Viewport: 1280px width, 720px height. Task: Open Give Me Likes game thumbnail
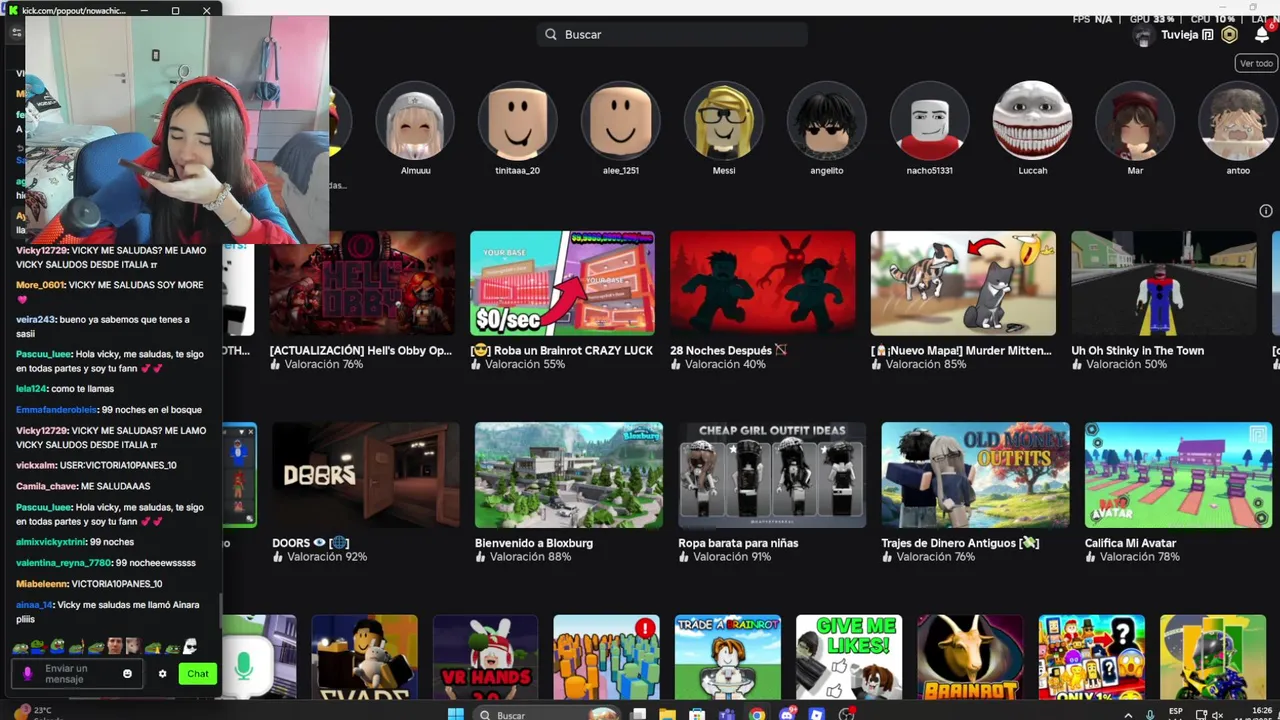point(849,657)
